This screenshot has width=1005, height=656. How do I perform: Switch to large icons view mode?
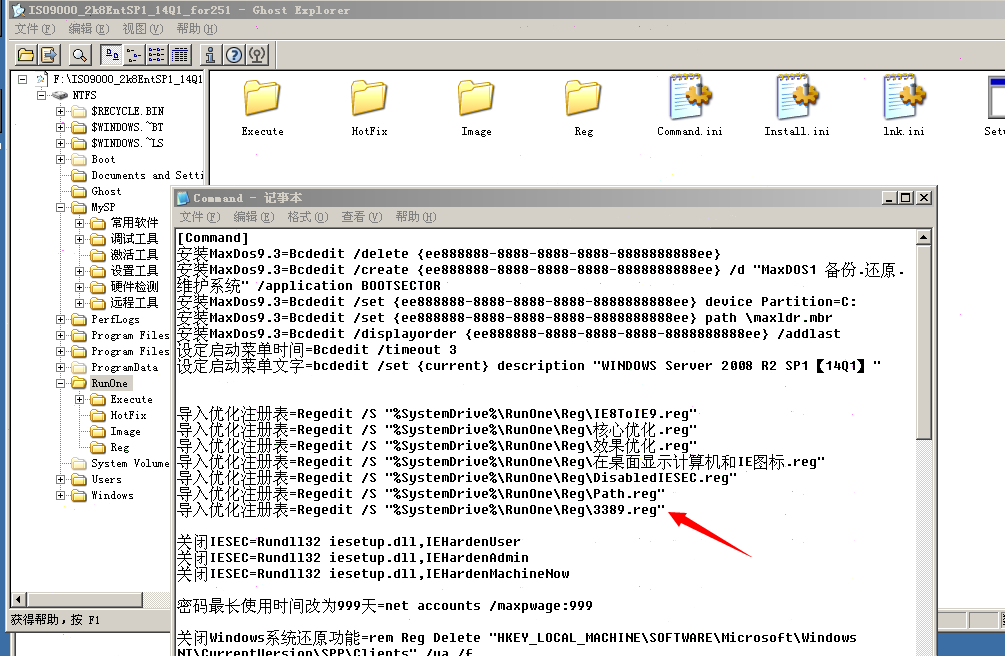click(112, 54)
